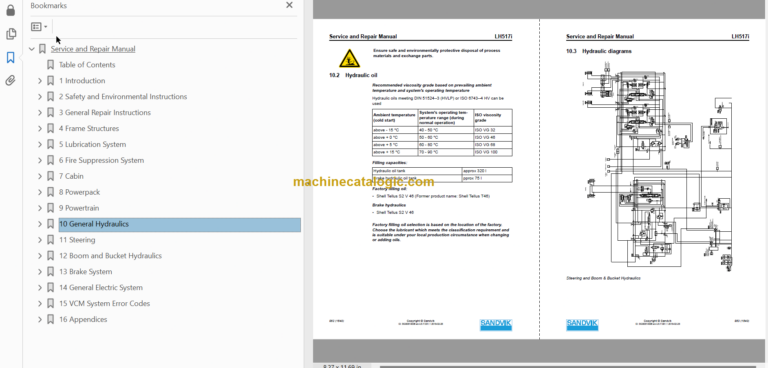Collapse the Service and Repair Manual bookmark
The width and height of the screenshot is (768, 368).
pyautogui.click(x=32, y=49)
